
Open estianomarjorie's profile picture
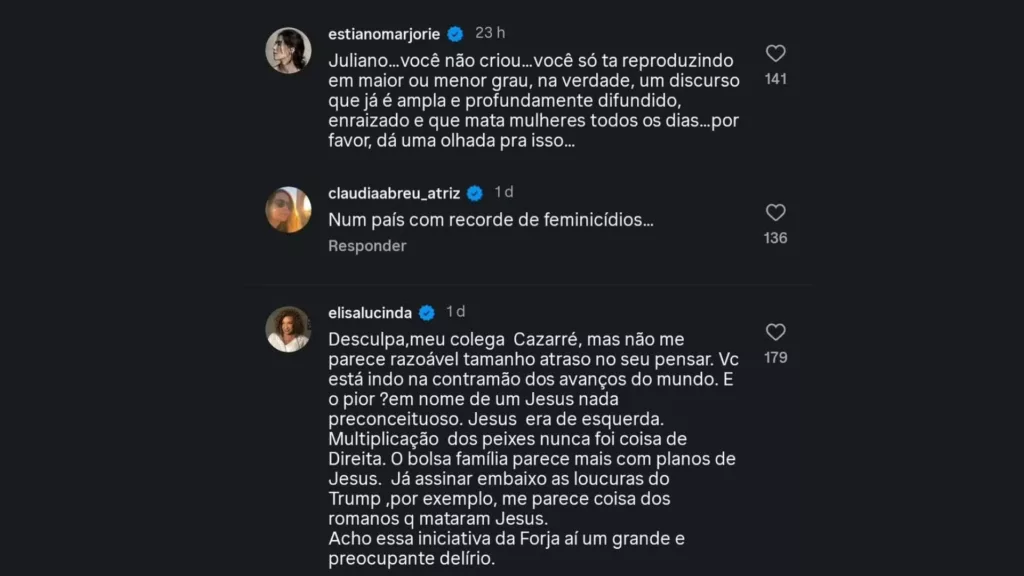click(288, 50)
